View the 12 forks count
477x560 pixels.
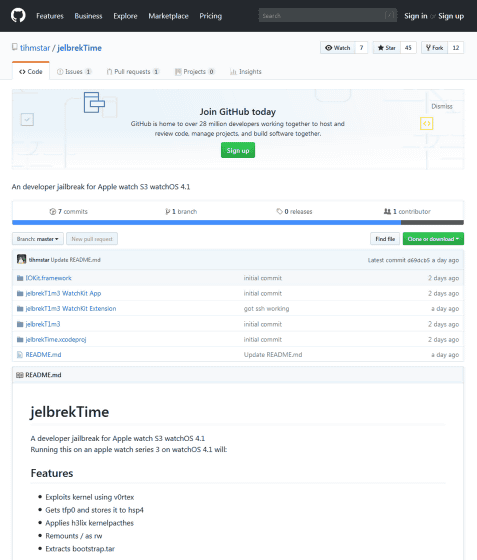(x=456, y=48)
